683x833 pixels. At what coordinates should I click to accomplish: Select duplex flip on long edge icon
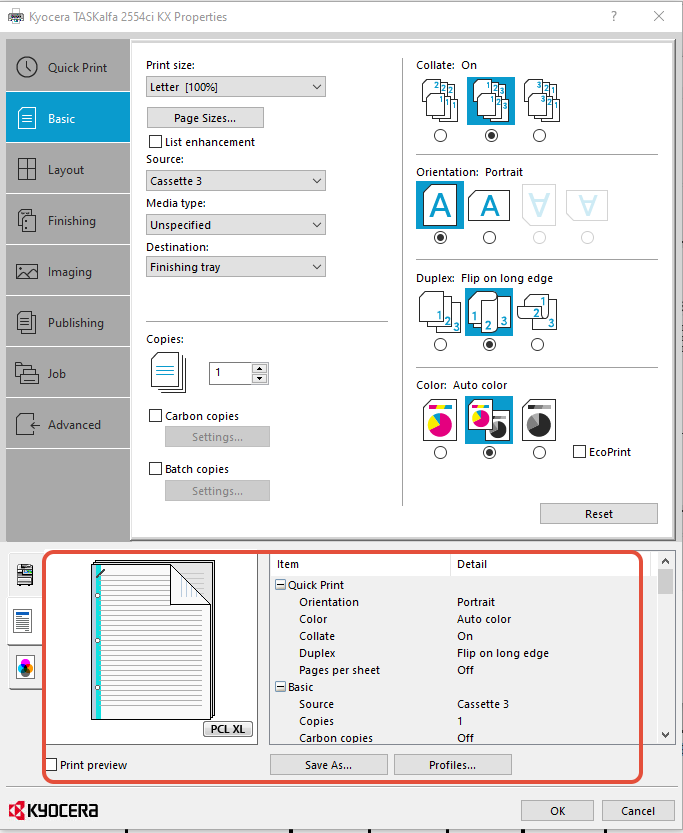[489, 312]
